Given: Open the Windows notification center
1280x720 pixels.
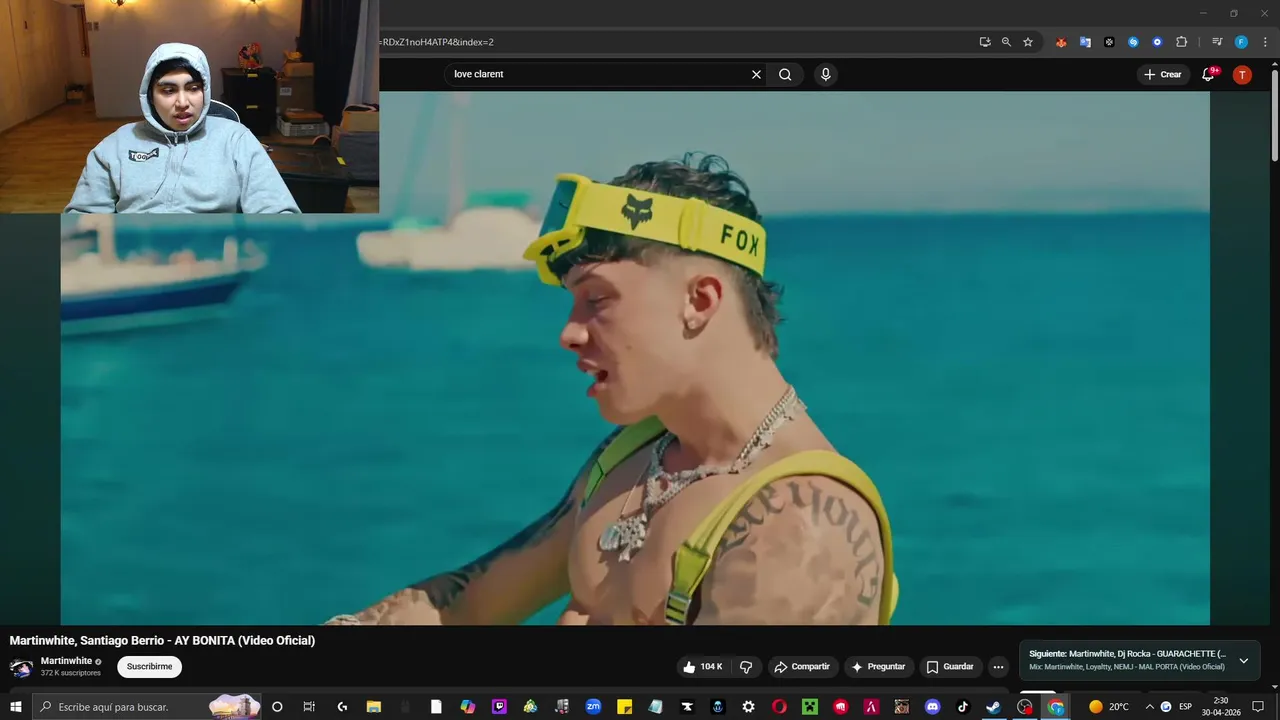Looking at the screenshot, I should point(1258,707).
